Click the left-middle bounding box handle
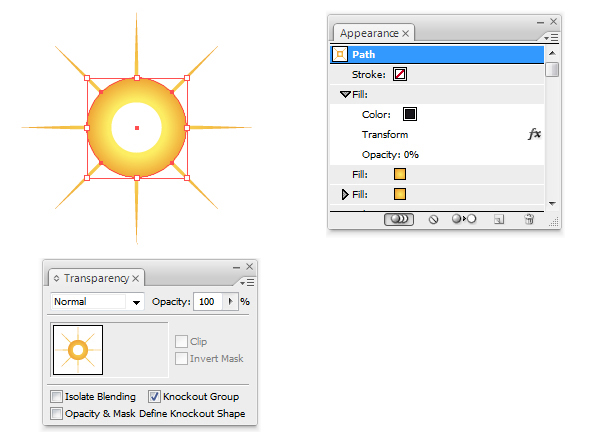The image size is (600, 432). [x=87, y=128]
